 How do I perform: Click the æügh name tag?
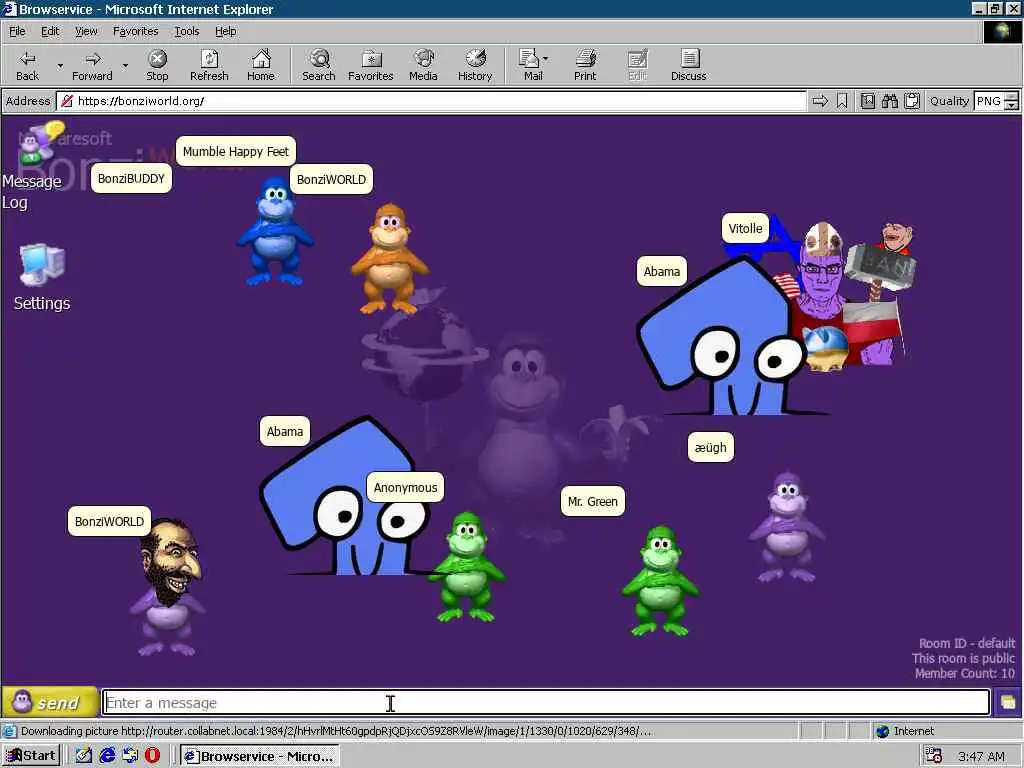coord(711,447)
